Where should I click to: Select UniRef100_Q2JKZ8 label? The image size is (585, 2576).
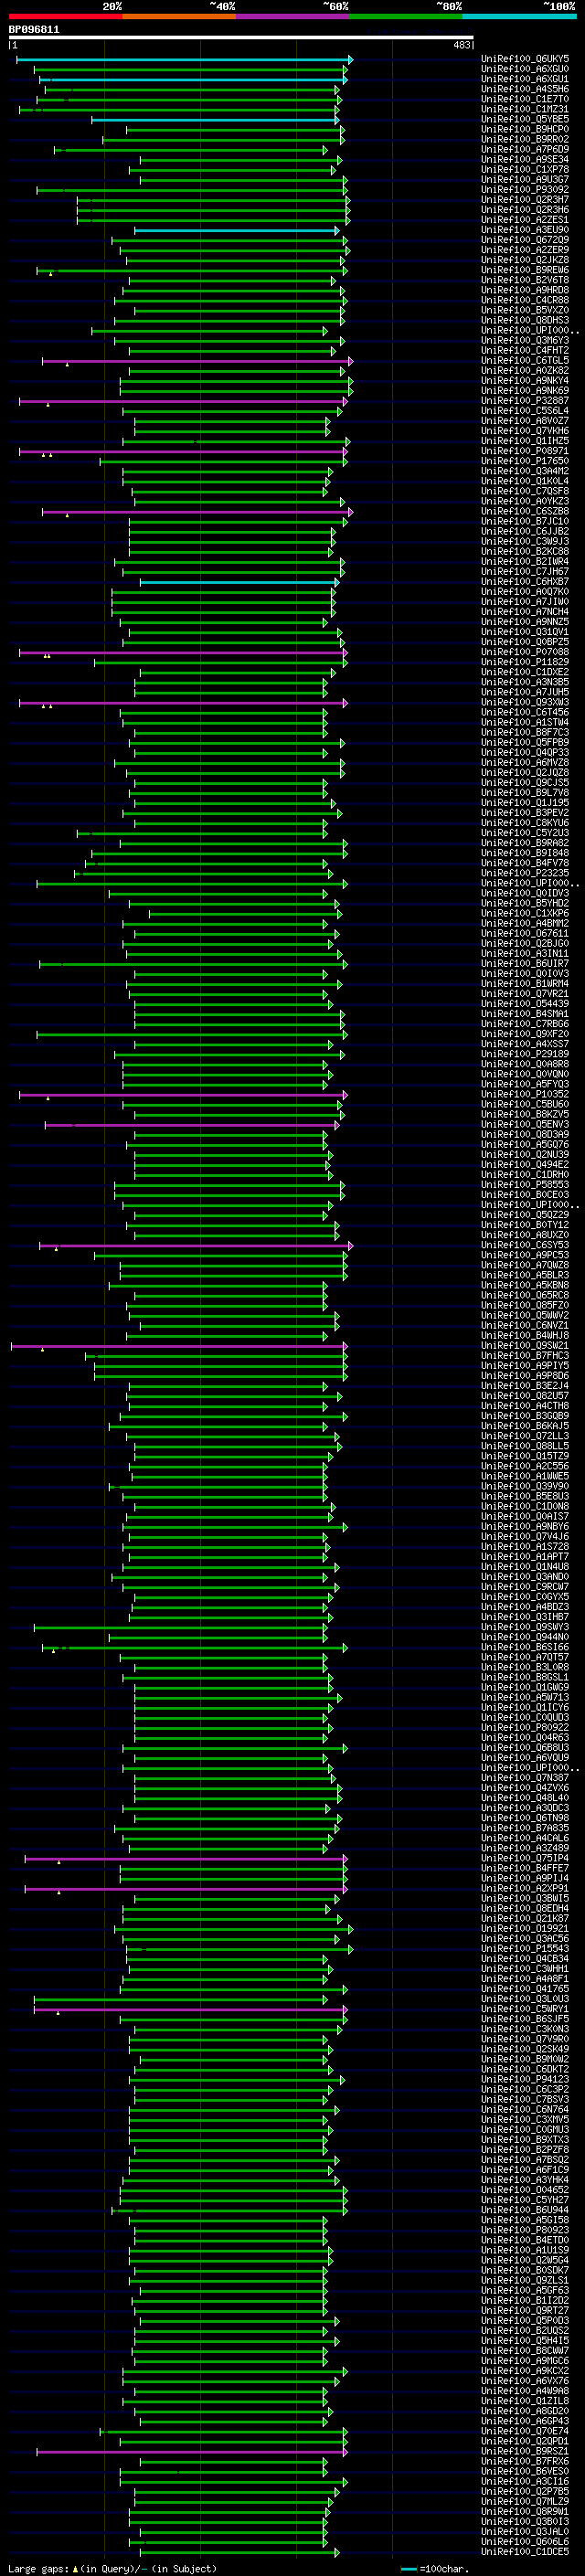pyautogui.click(x=525, y=260)
